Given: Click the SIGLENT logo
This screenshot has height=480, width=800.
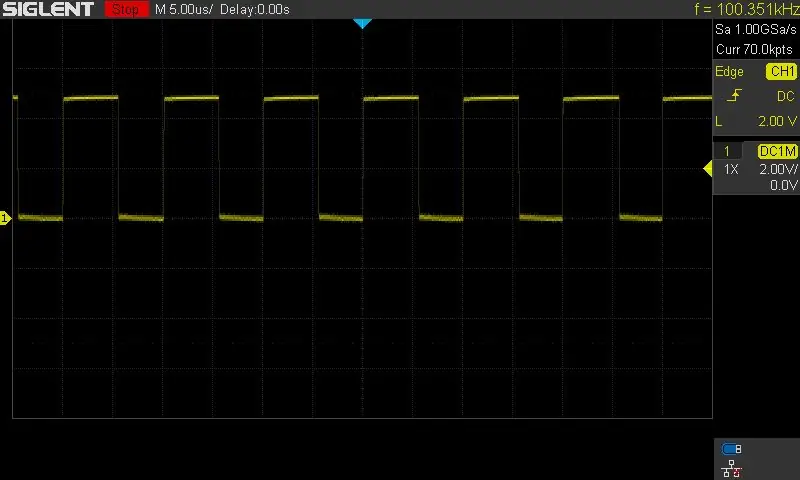Looking at the screenshot, I should [48, 9].
